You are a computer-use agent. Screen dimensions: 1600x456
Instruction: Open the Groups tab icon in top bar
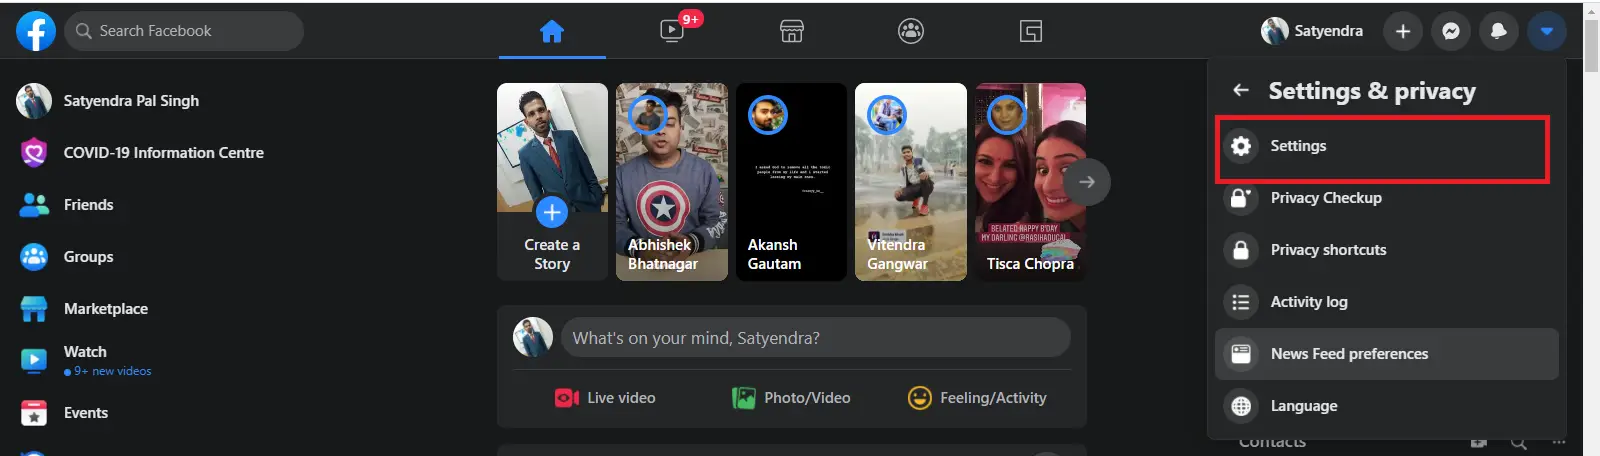[911, 31]
